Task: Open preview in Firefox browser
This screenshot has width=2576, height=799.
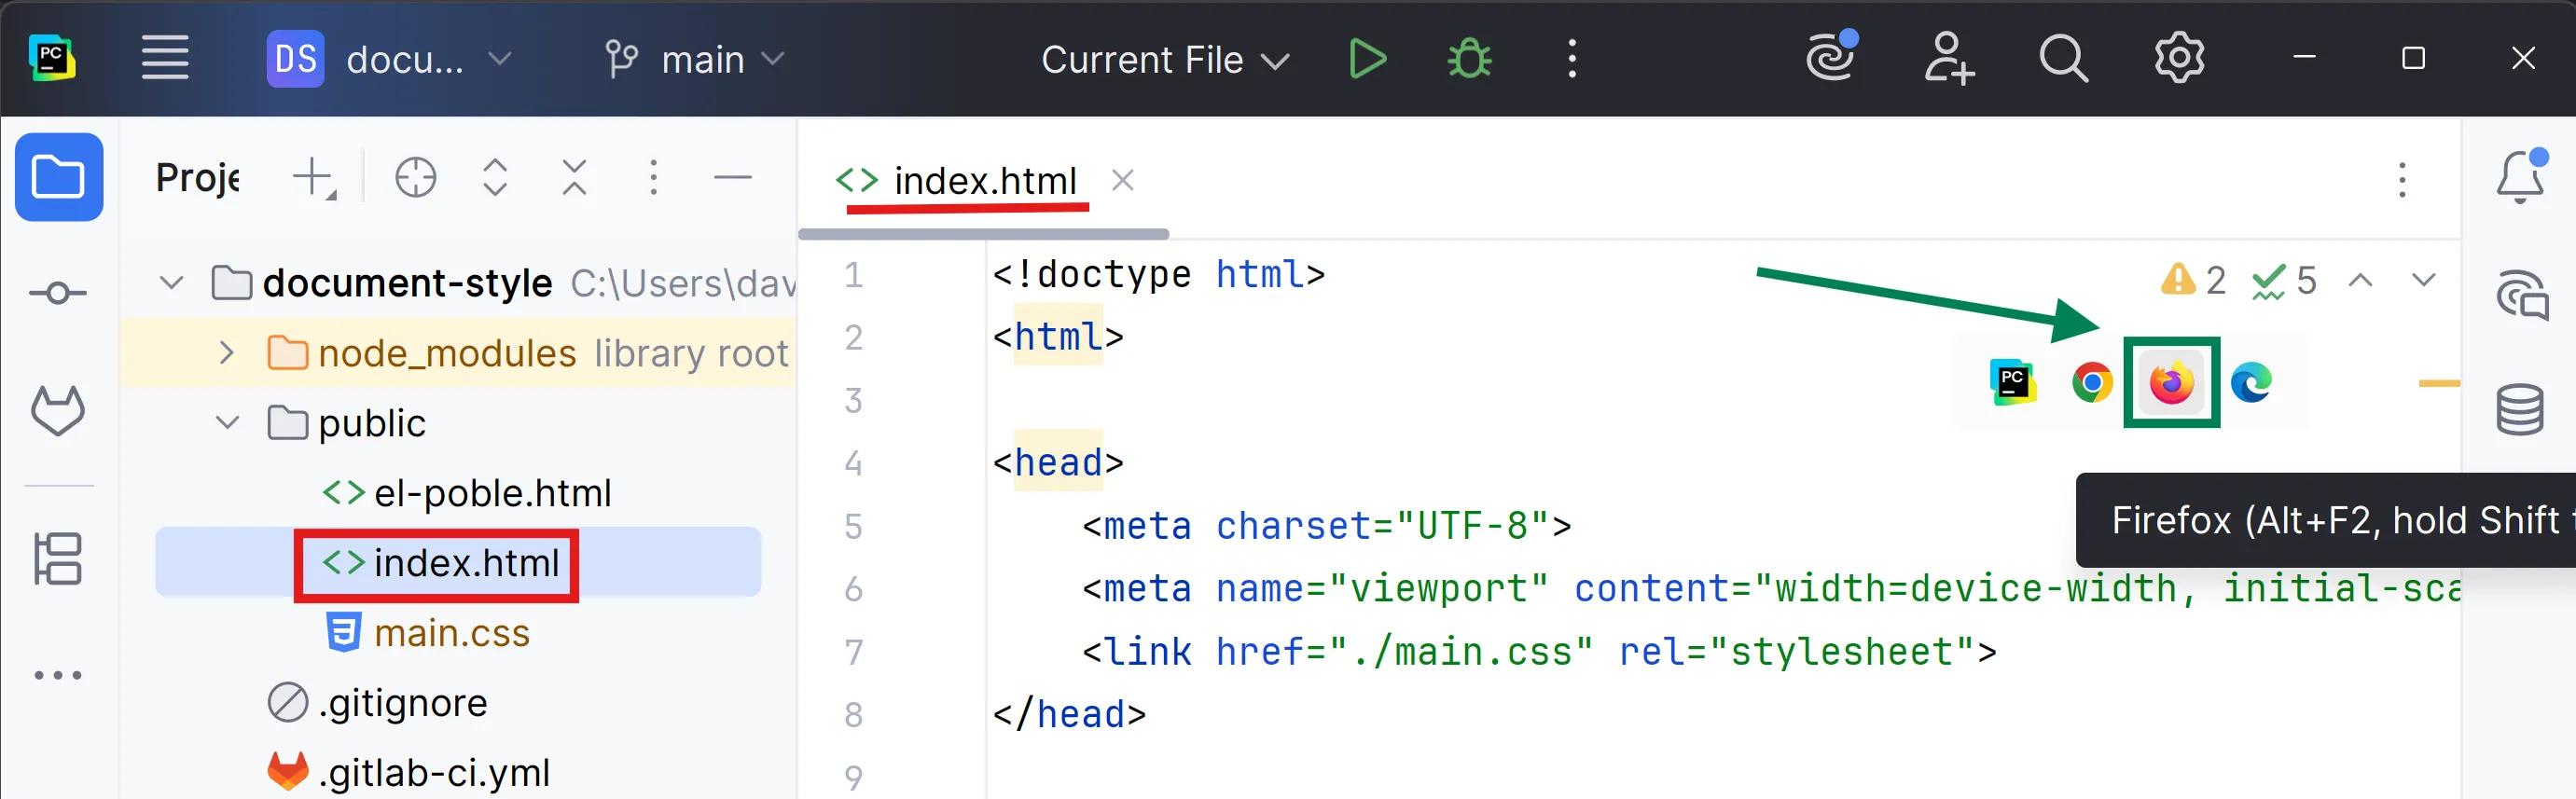Action: (x=2171, y=383)
